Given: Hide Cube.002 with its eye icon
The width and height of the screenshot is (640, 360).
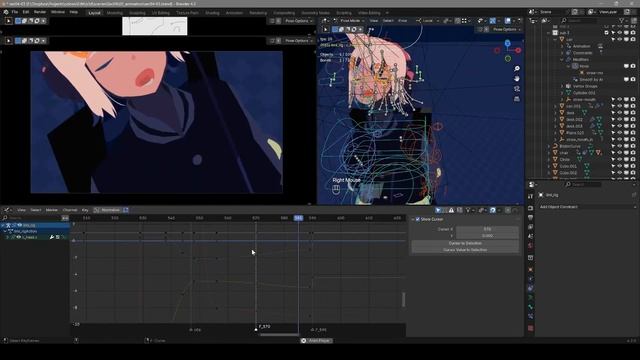Looking at the screenshot, I should pos(620,173).
